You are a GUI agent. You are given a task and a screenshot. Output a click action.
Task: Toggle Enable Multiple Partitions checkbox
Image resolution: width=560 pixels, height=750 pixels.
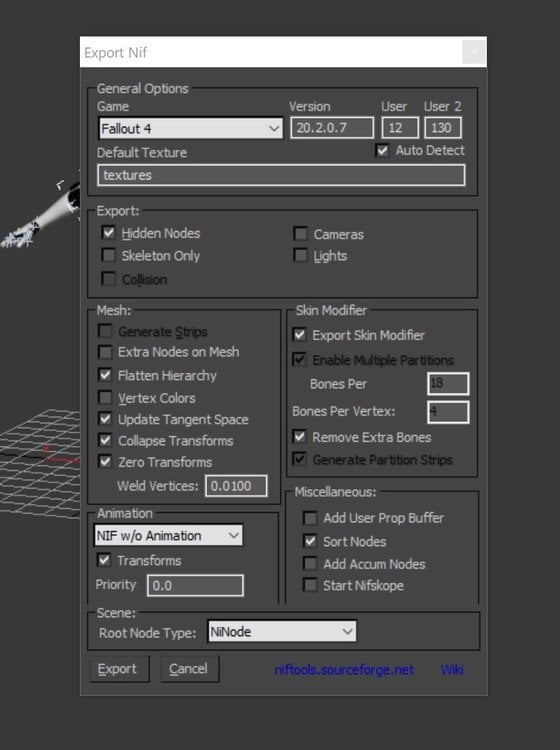pos(299,359)
